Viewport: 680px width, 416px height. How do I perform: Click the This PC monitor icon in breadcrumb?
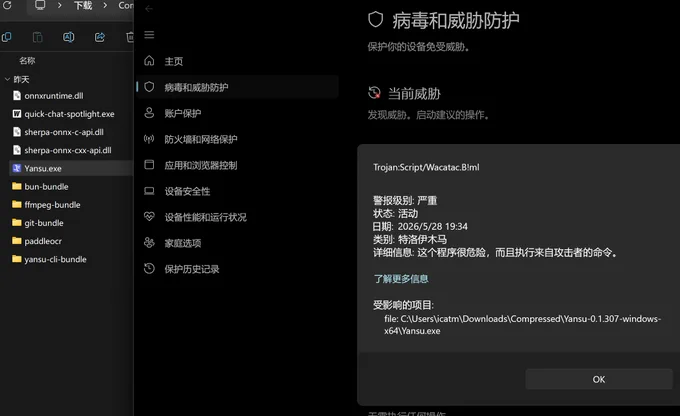[40, 5]
